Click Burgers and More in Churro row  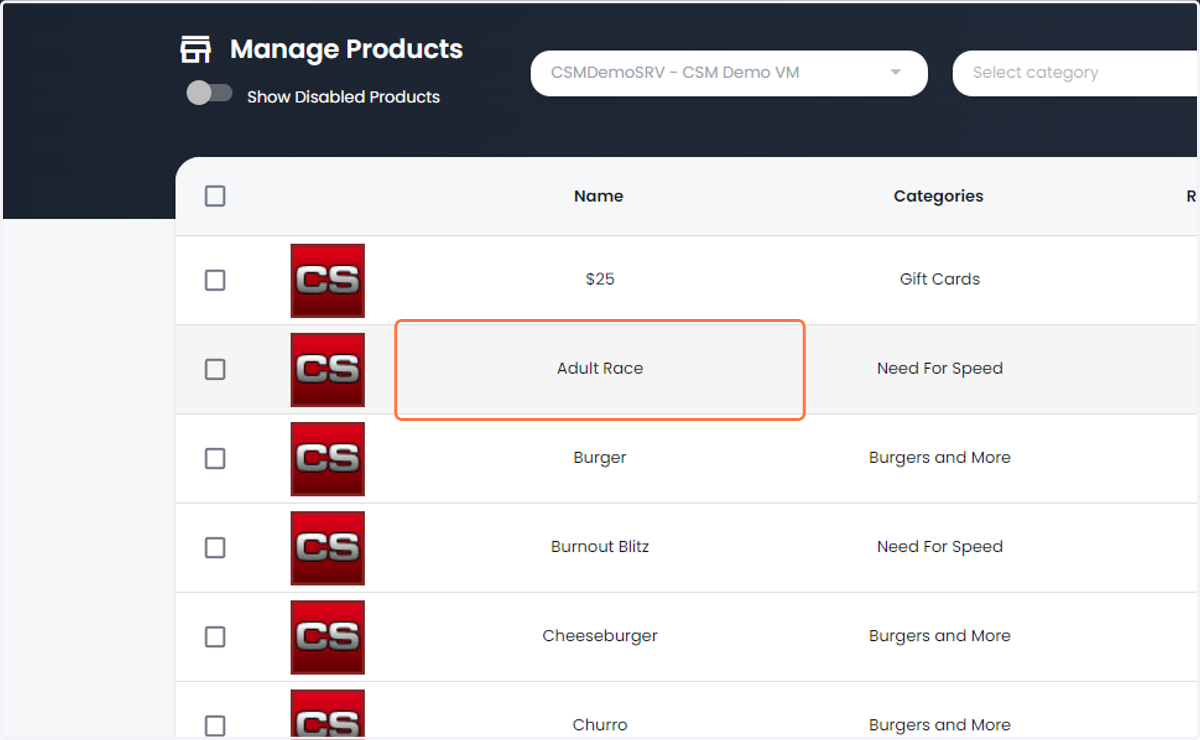(x=940, y=724)
